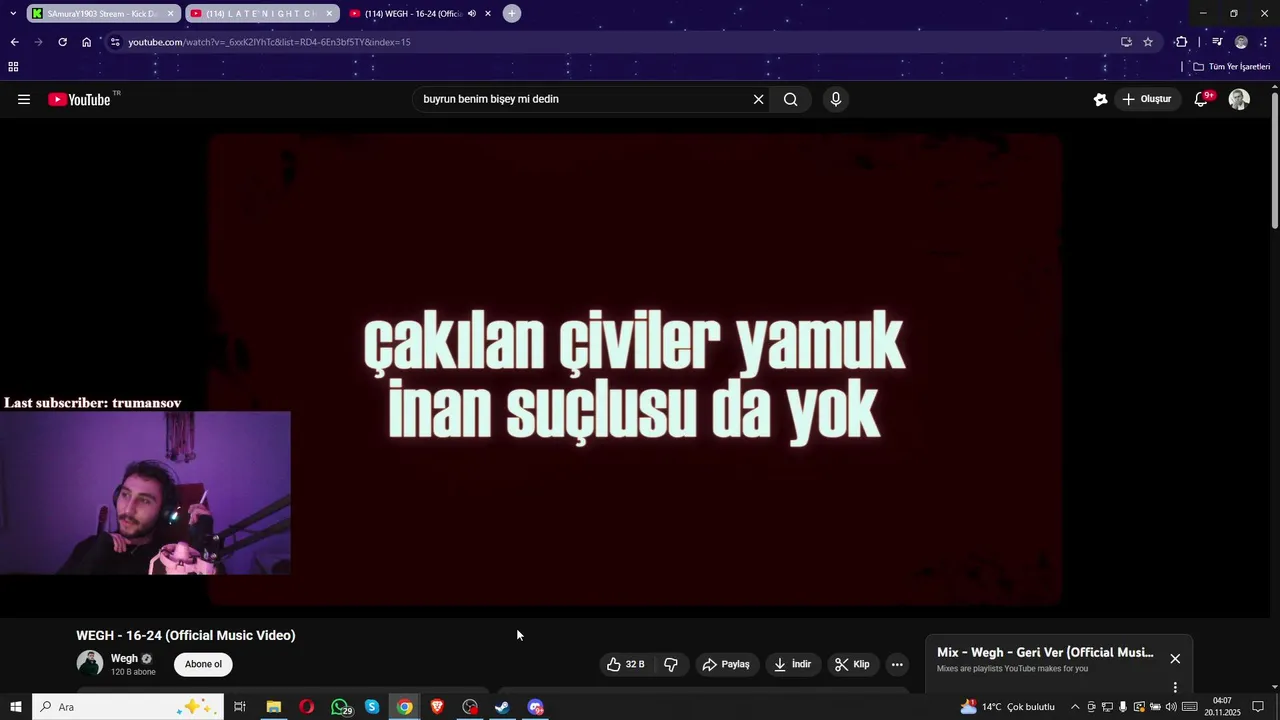Open a new browser tab
The image size is (1280, 720).
click(512, 13)
